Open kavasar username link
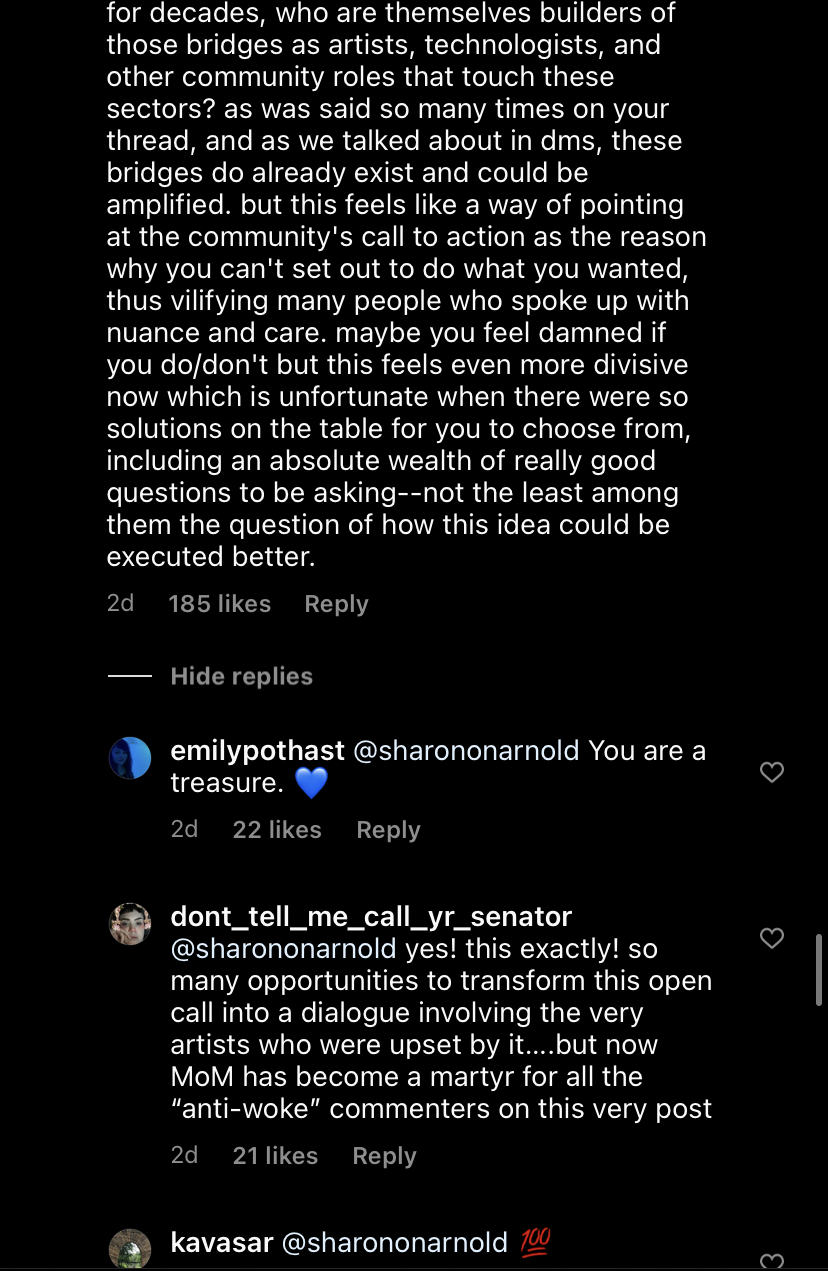 pos(221,1243)
